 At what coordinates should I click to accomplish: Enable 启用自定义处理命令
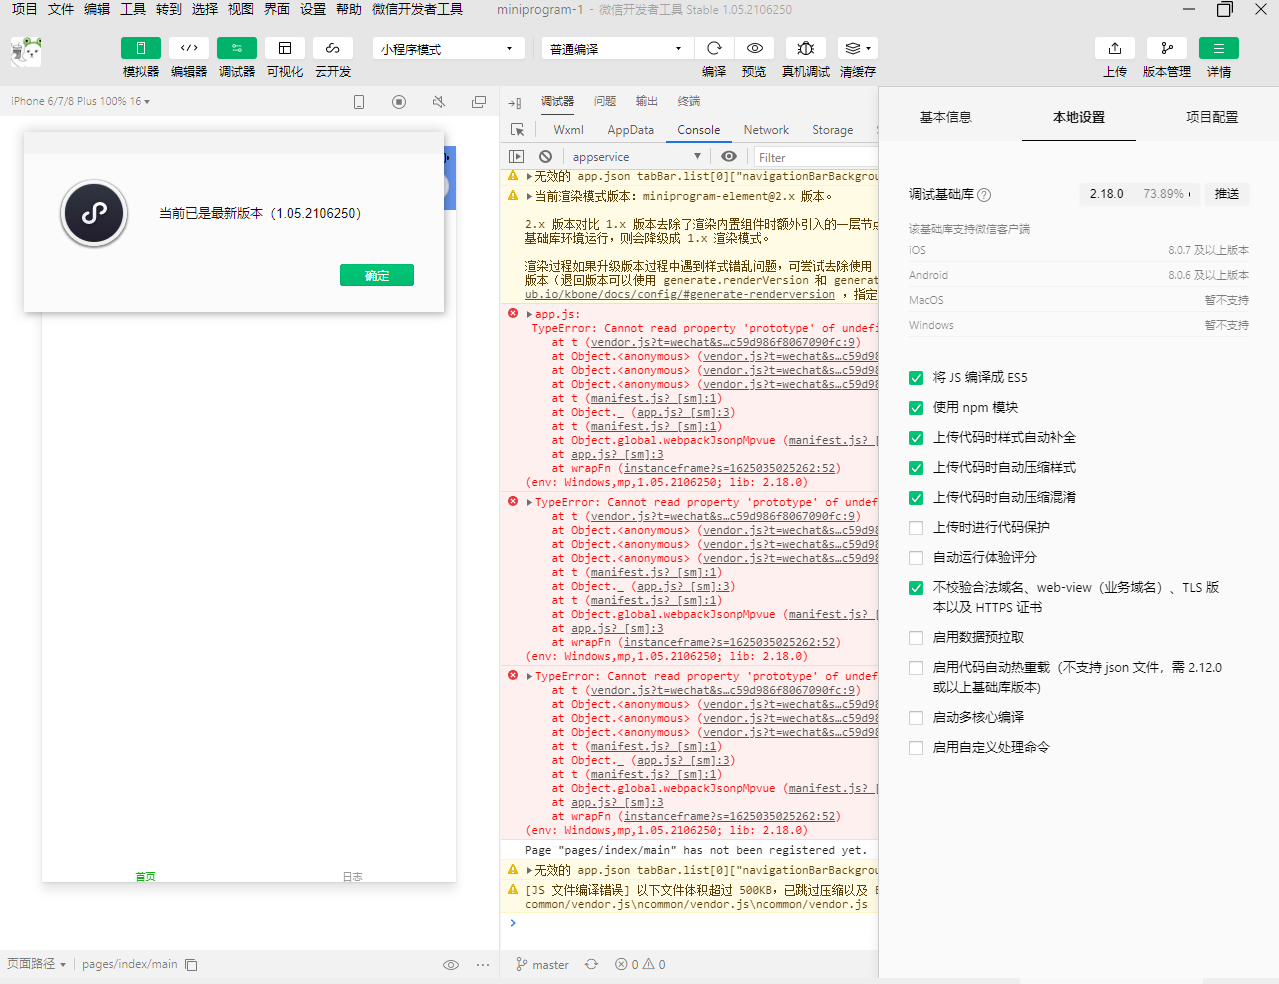(x=916, y=748)
